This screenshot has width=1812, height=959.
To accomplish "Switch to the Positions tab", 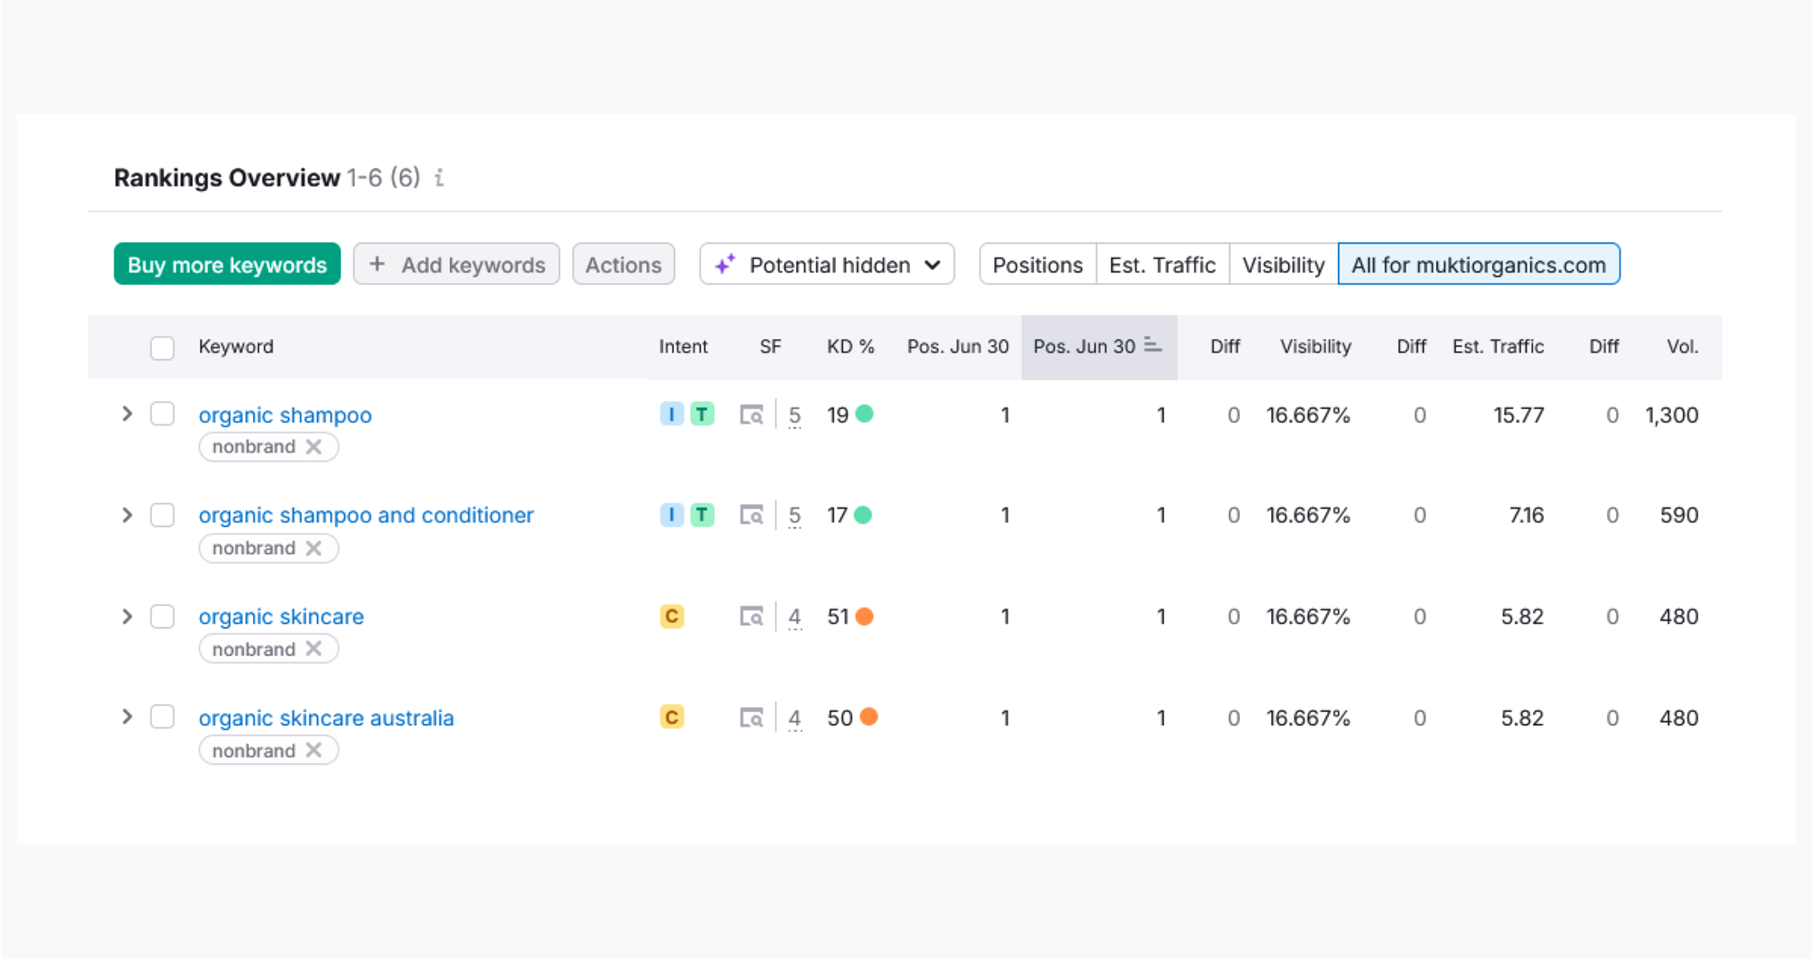I will pyautogui.click(x=1038, y=264).
